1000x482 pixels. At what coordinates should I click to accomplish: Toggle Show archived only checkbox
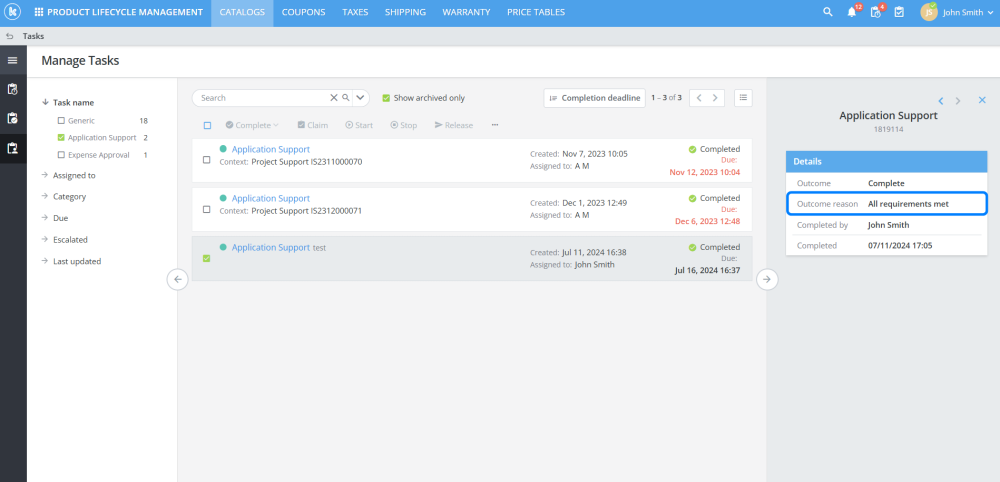tap(386, 98)
